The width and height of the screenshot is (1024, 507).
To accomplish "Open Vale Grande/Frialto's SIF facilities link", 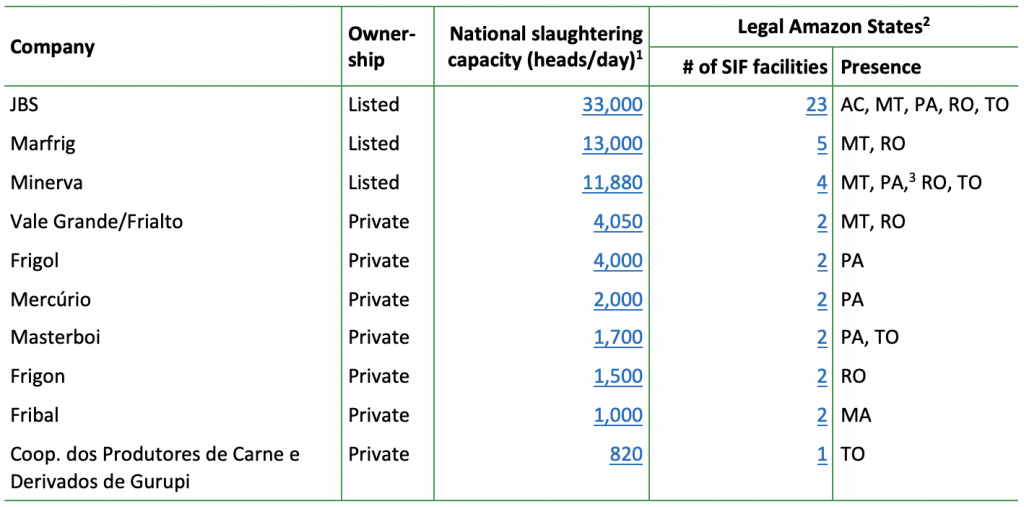I will pos(822,222).
